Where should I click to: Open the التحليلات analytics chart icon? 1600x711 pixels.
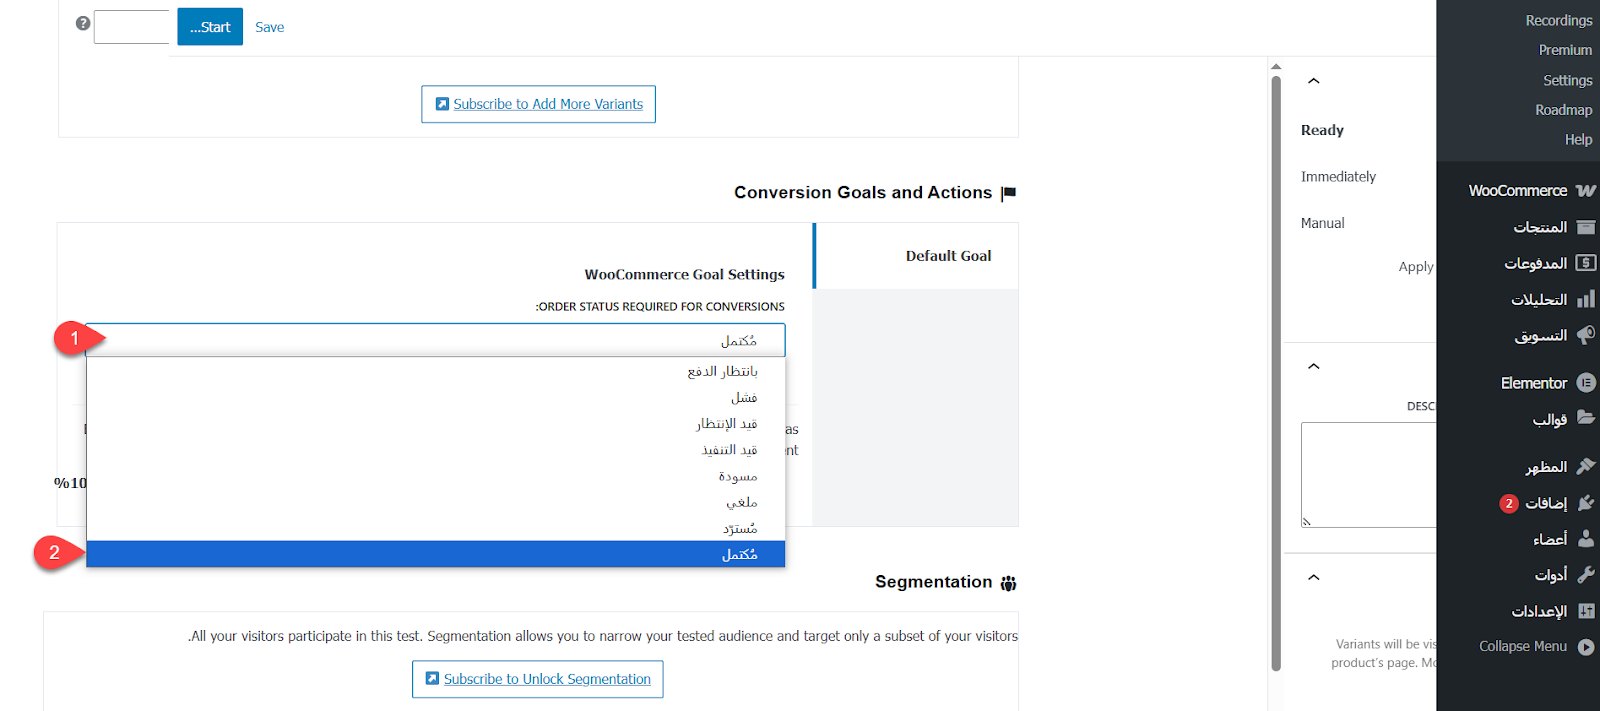1586,299
